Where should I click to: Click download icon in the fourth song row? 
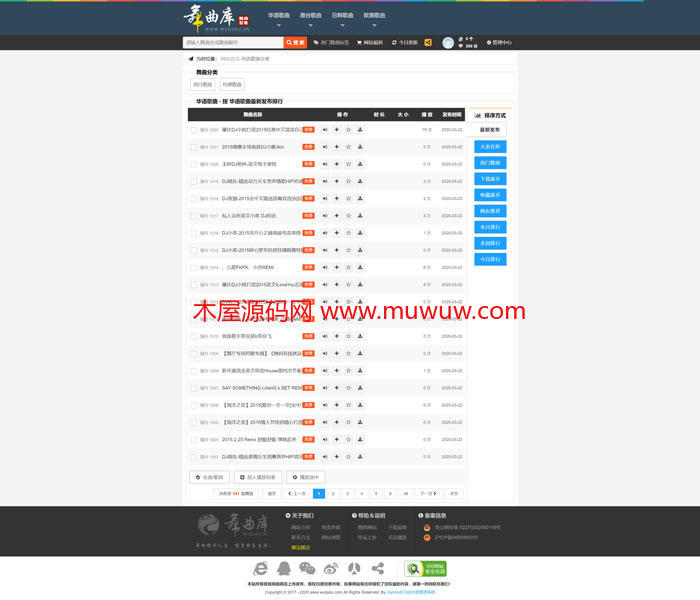point(361,181)
